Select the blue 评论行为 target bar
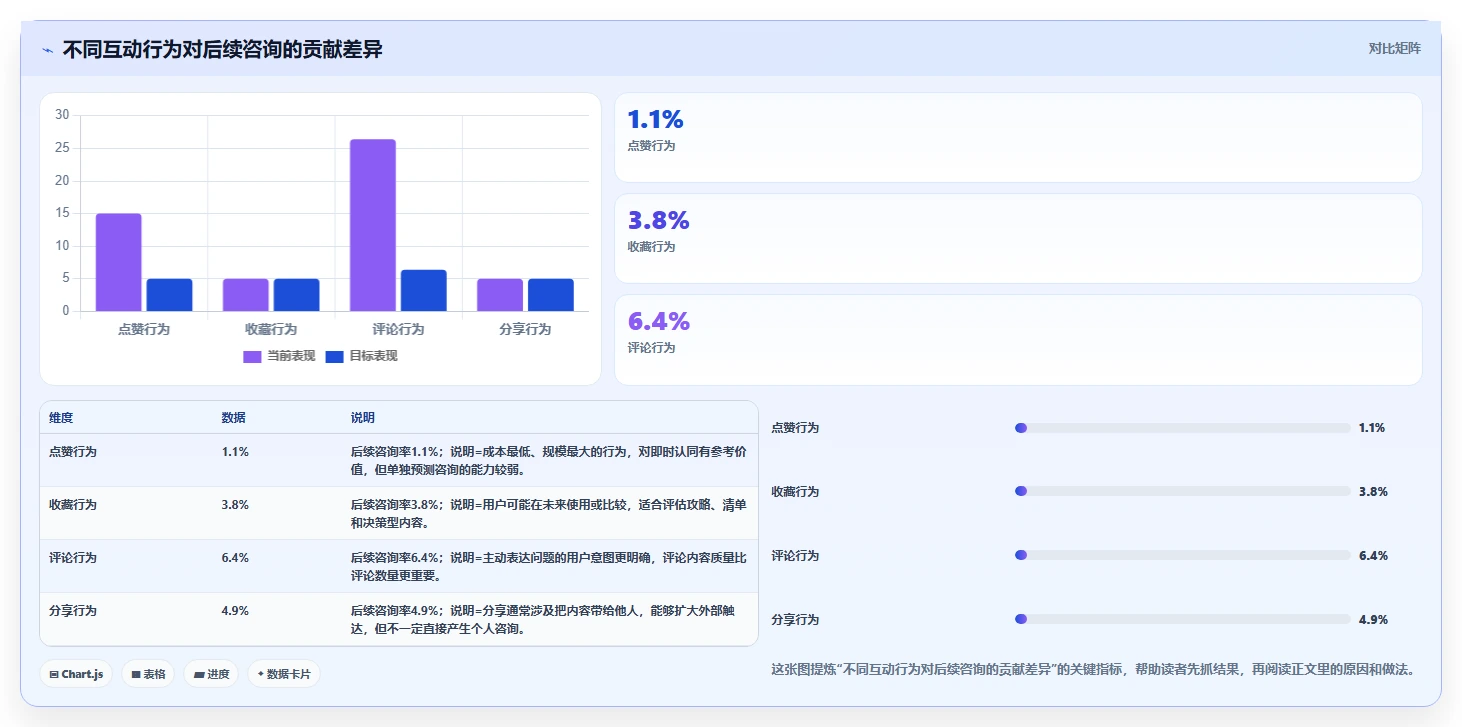Screen dimensions: 1462x727 (x=424, y=290)
